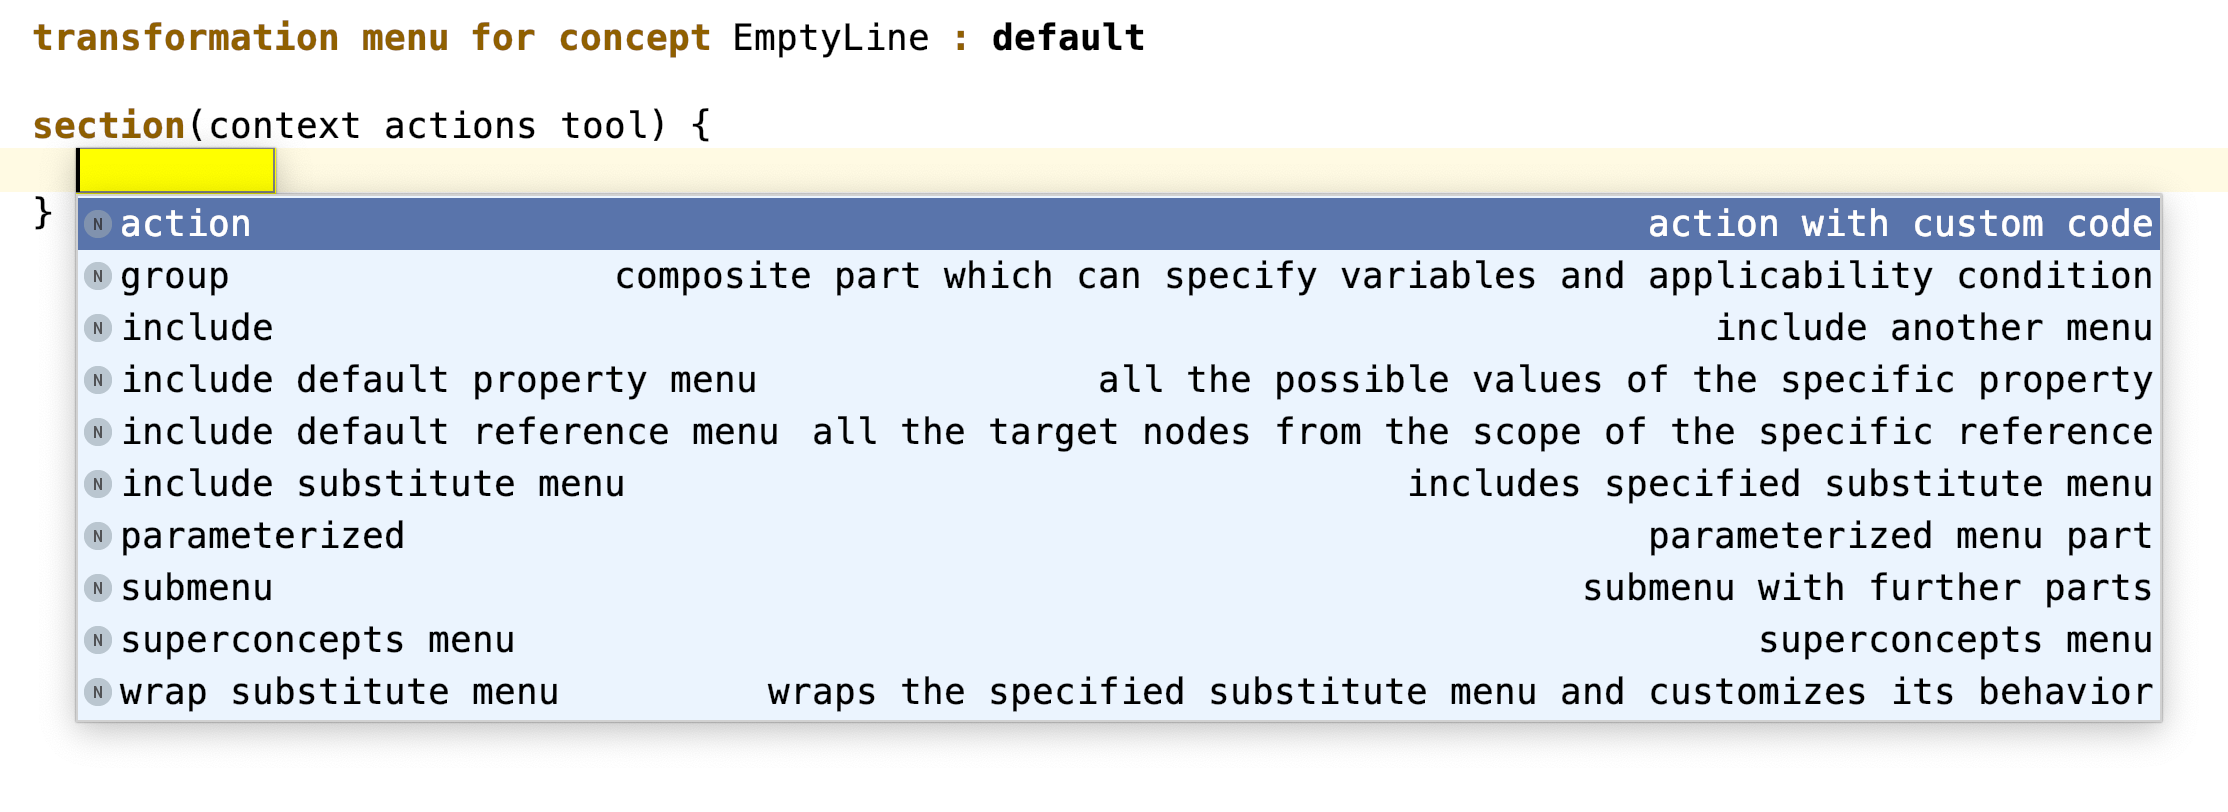Pick include default property menu entry
The width and height of the screenshot is (2228, 812).
click(438, 380)
